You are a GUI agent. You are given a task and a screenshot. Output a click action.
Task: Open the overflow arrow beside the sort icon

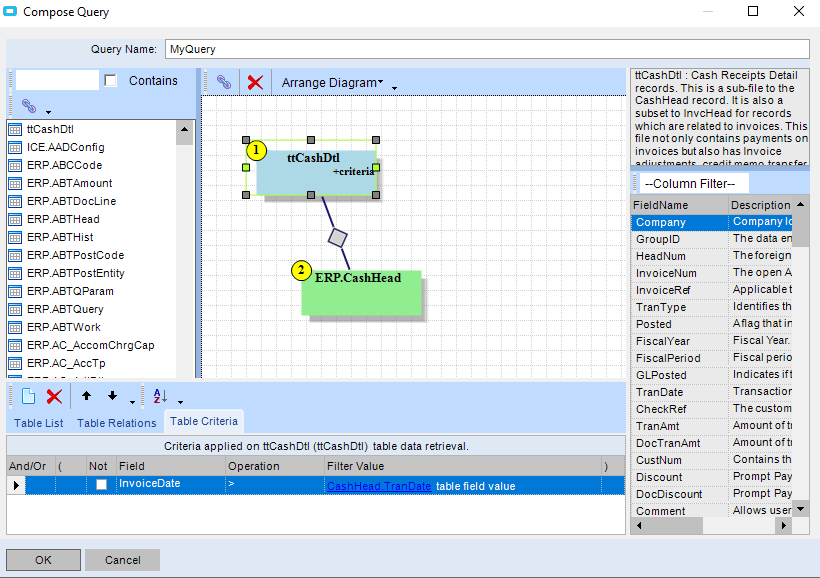(180, 402)
